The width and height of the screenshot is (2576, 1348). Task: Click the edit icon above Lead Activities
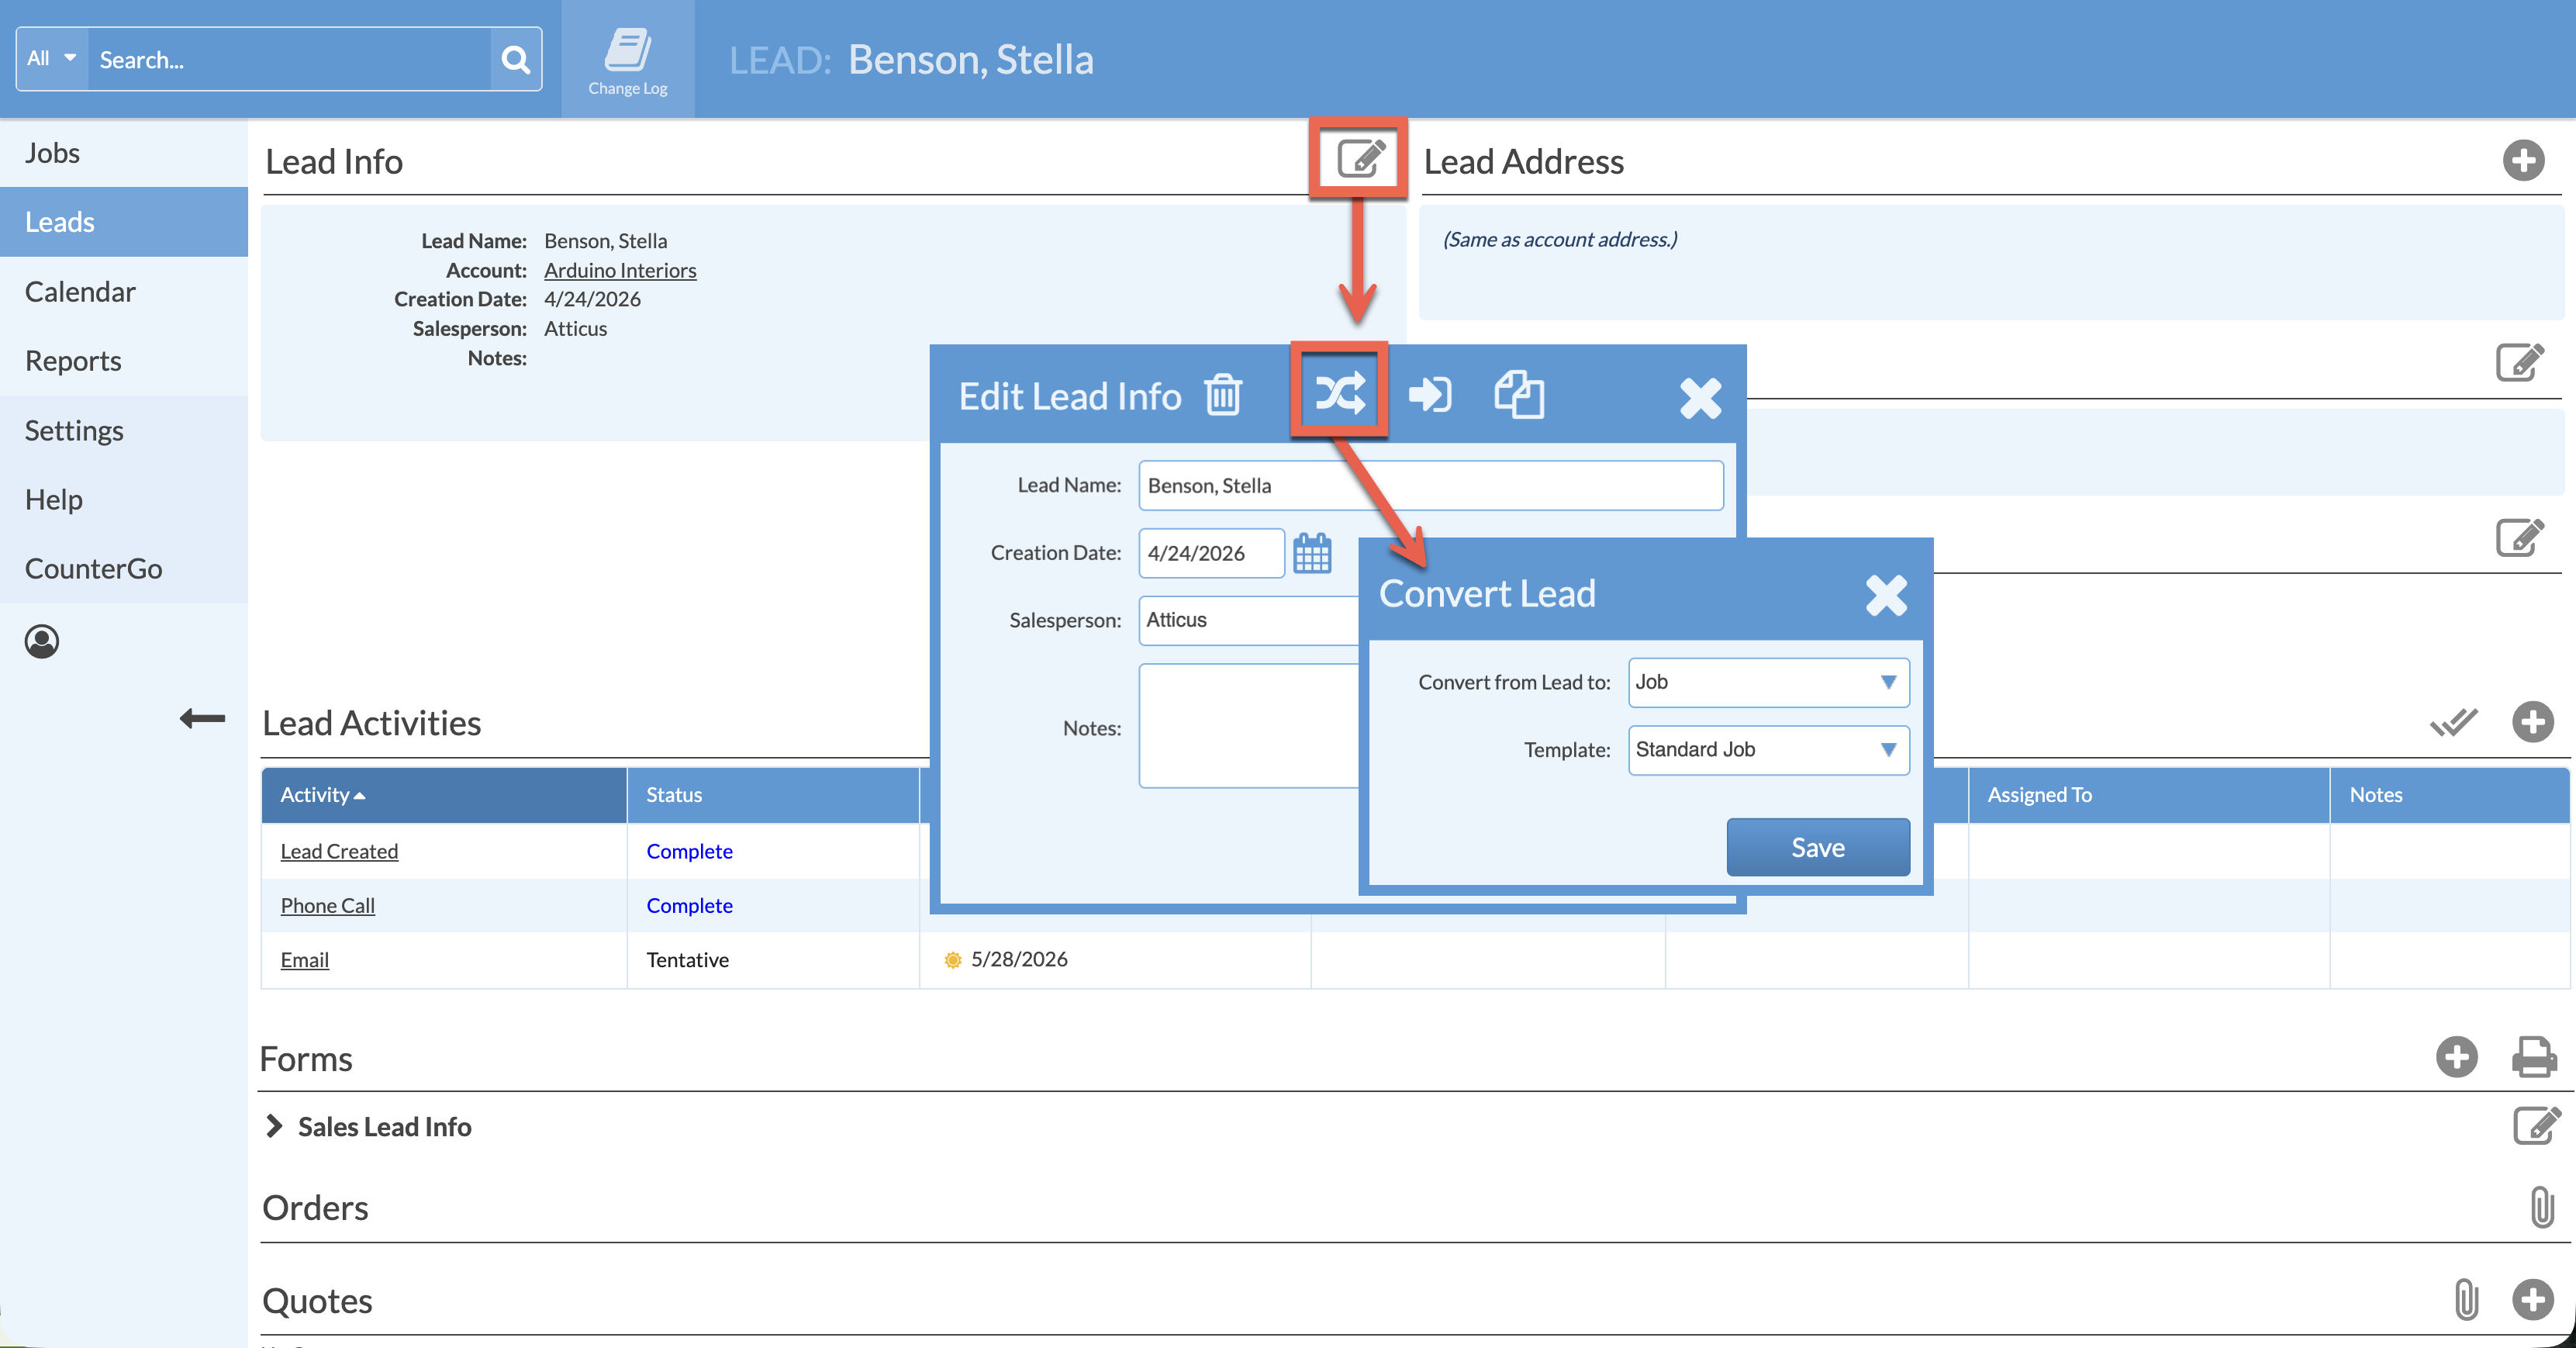click(2519, 538)
